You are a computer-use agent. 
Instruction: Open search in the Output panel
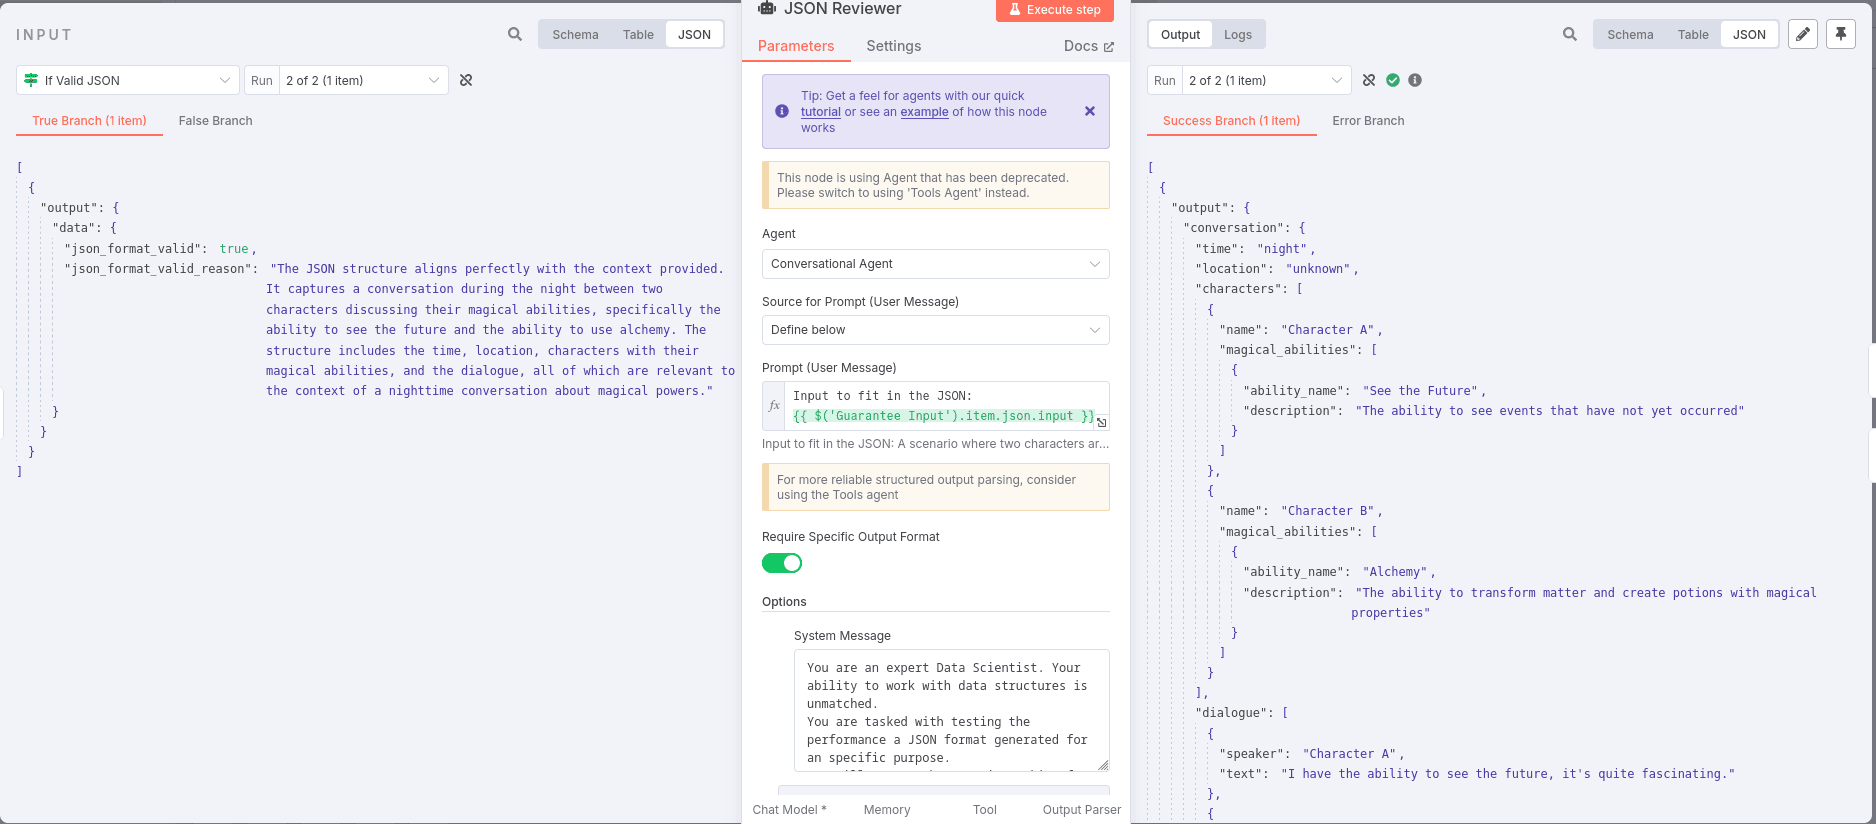tap(1570, 34)
